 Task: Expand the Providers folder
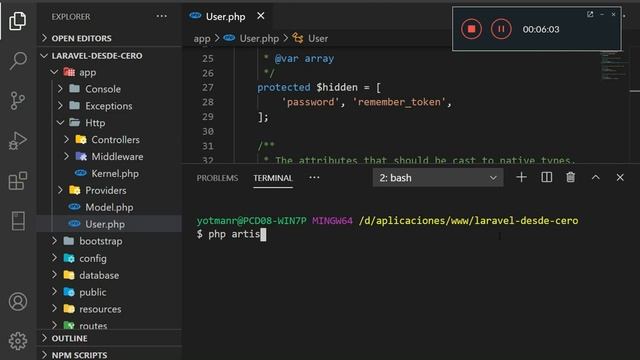(x=109, y=190)
